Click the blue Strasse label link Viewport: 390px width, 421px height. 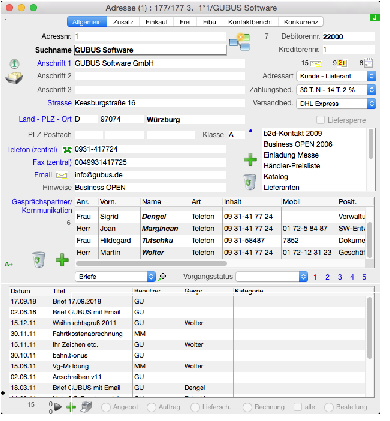(60, 103)
